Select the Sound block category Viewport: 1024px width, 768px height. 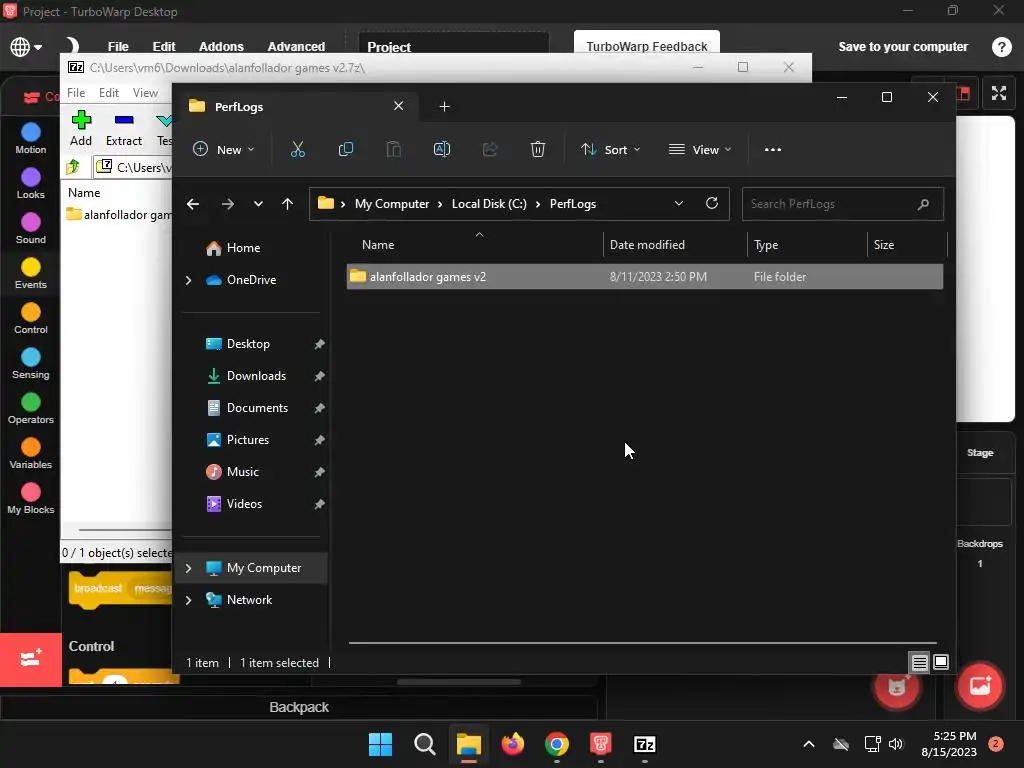[x=31, y=229]
